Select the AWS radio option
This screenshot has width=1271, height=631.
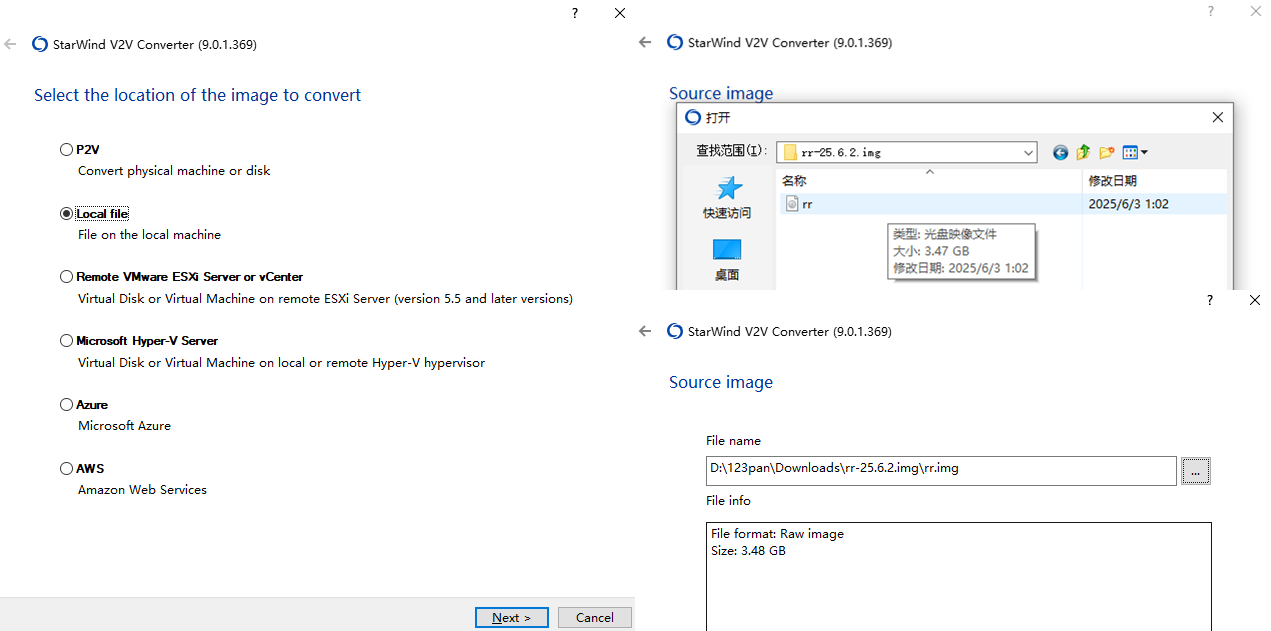[x=67, y=469]
